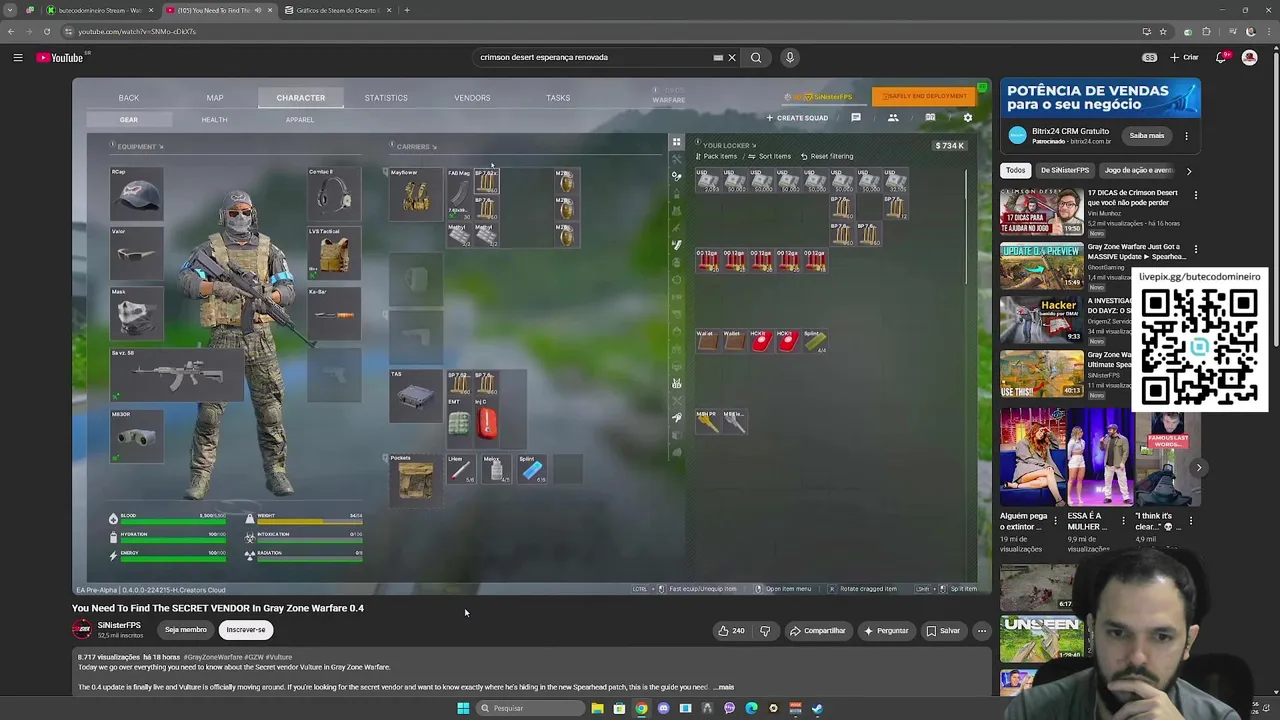1280x720 pixels.
Task: Dislike the video with thumbs down
Action: coord(766,631)
